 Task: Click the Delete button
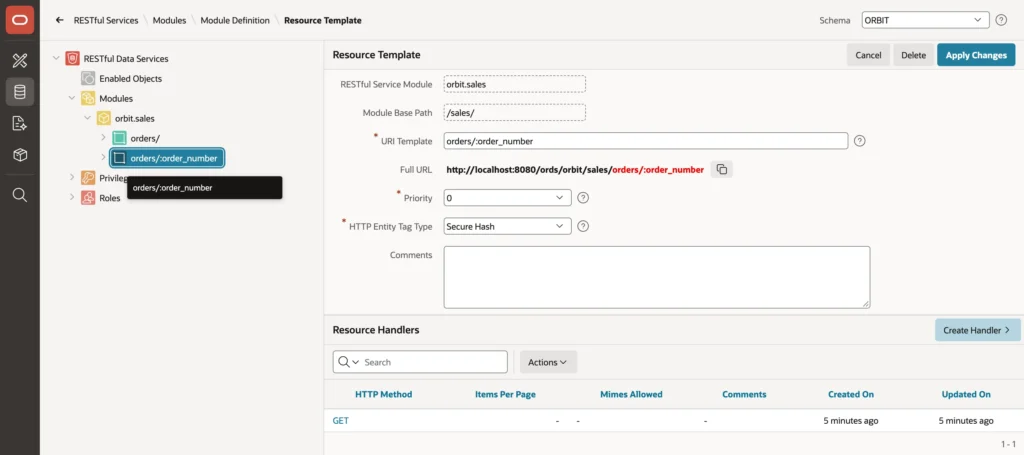(x=914, y=55)
